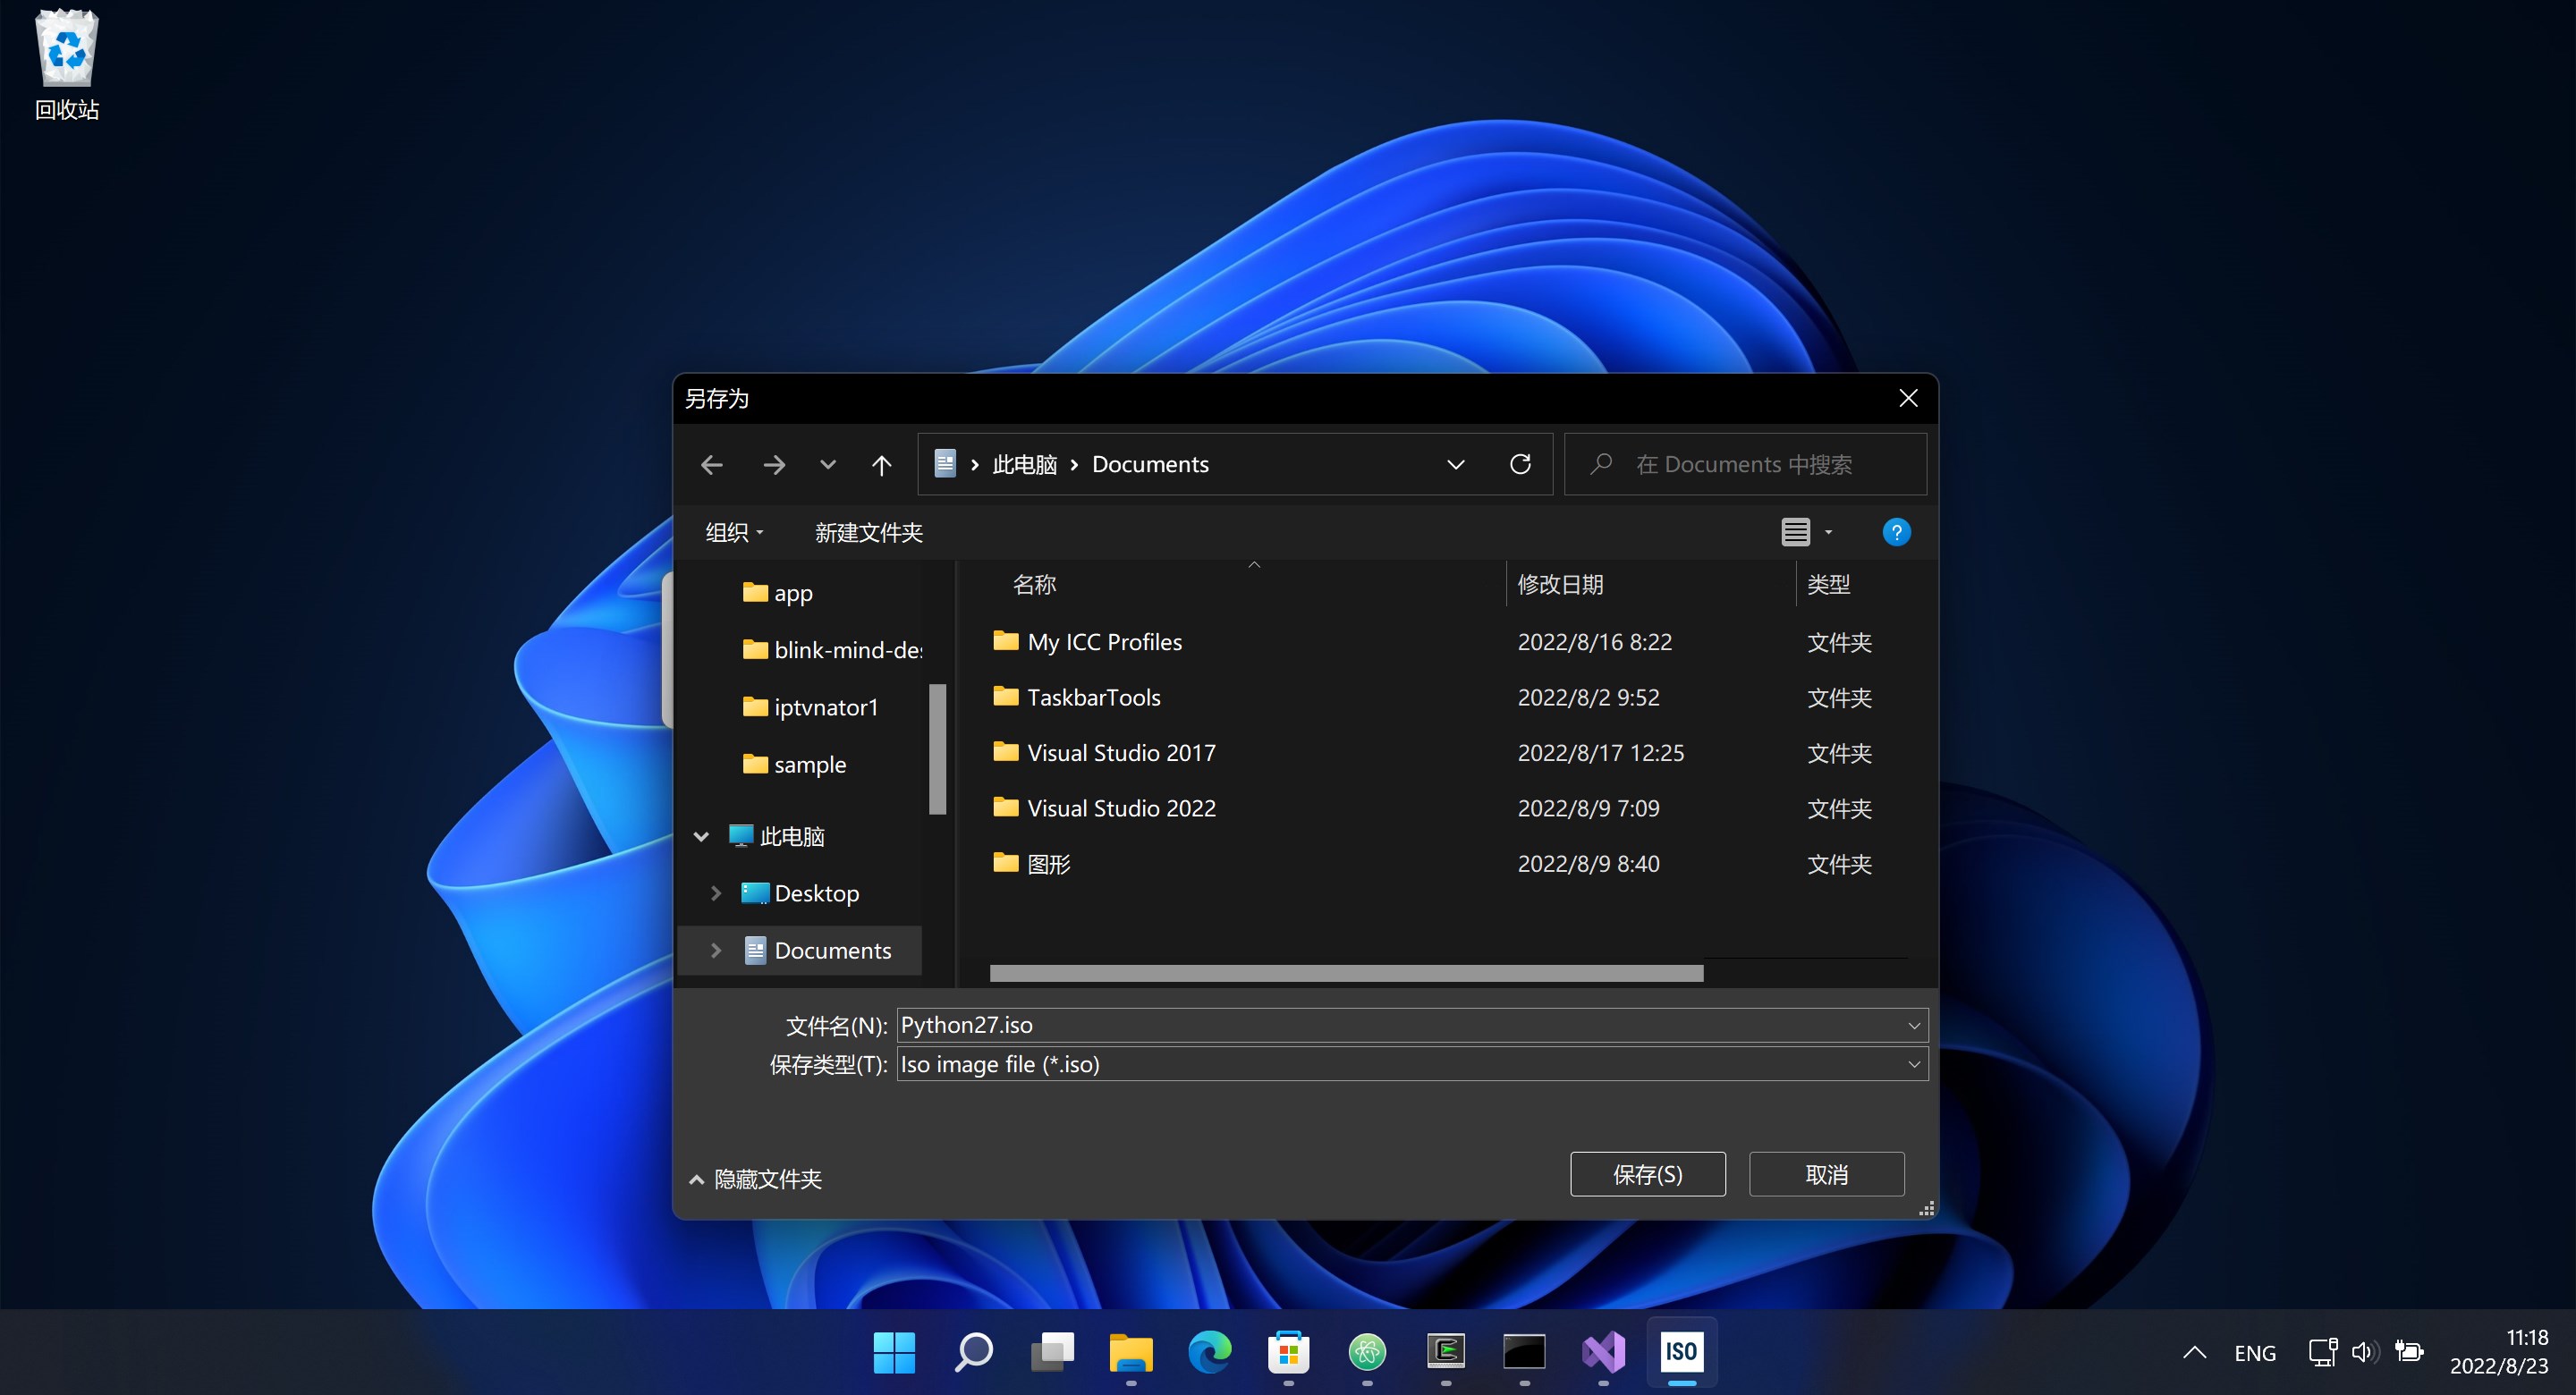Screen dimensions: 2576x1395
Task: Click the change view layout icon
Action: pyautogui.click(x=1795, y=532)
